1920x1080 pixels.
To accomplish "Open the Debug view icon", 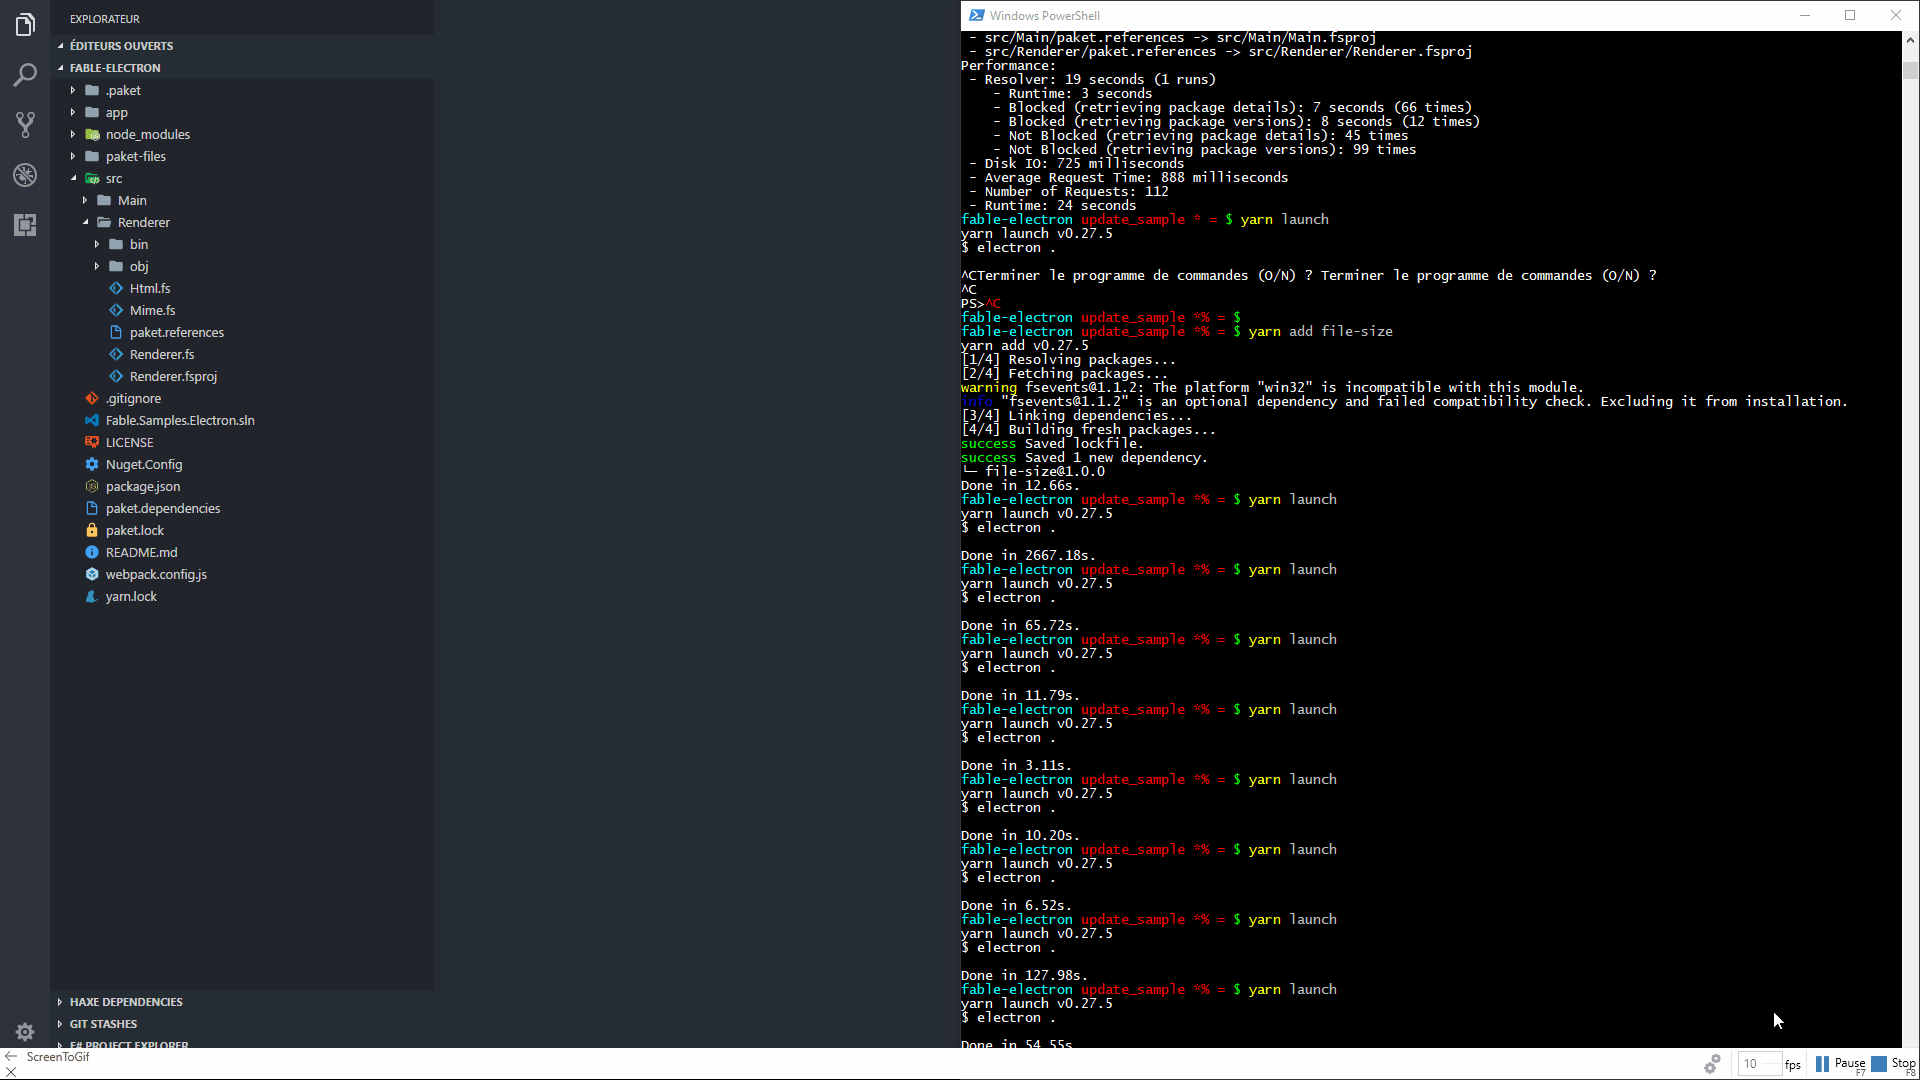I will point(25,175).
